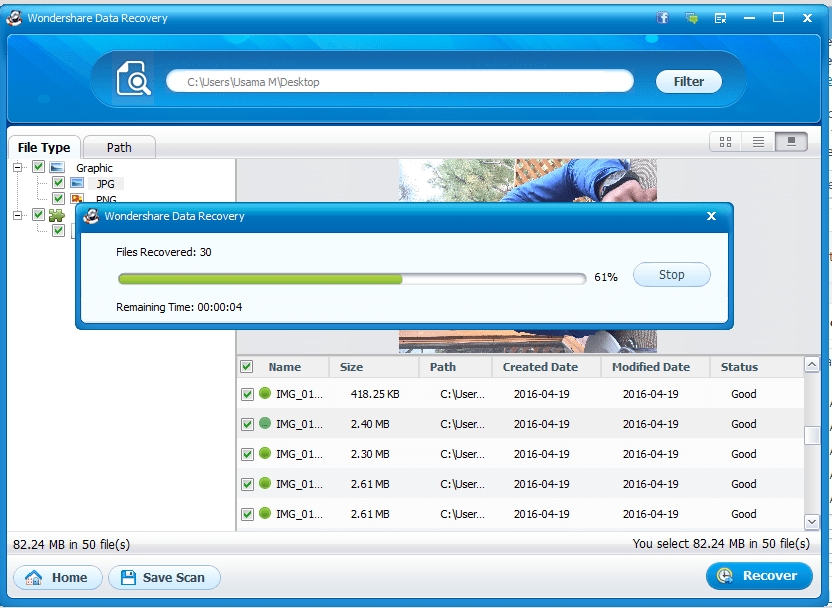Click the Graphic category picture icon
This screenshot has height=608, width=832.
tap(57, 168)
